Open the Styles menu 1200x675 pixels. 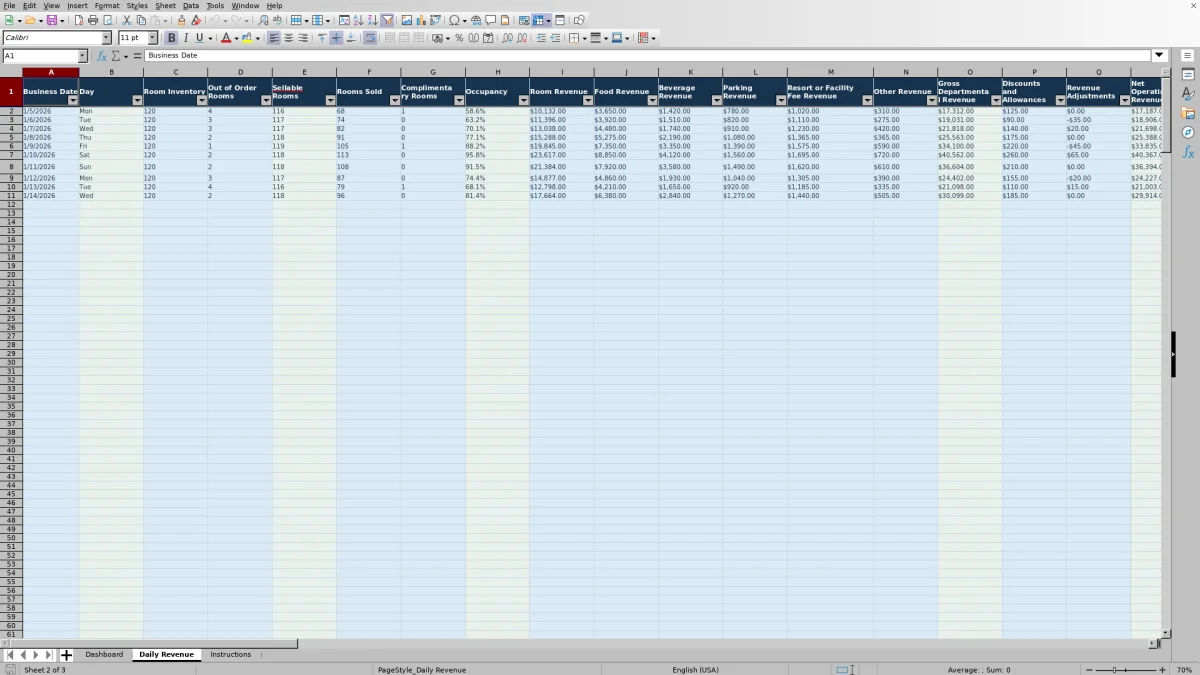tap(137, 5)
